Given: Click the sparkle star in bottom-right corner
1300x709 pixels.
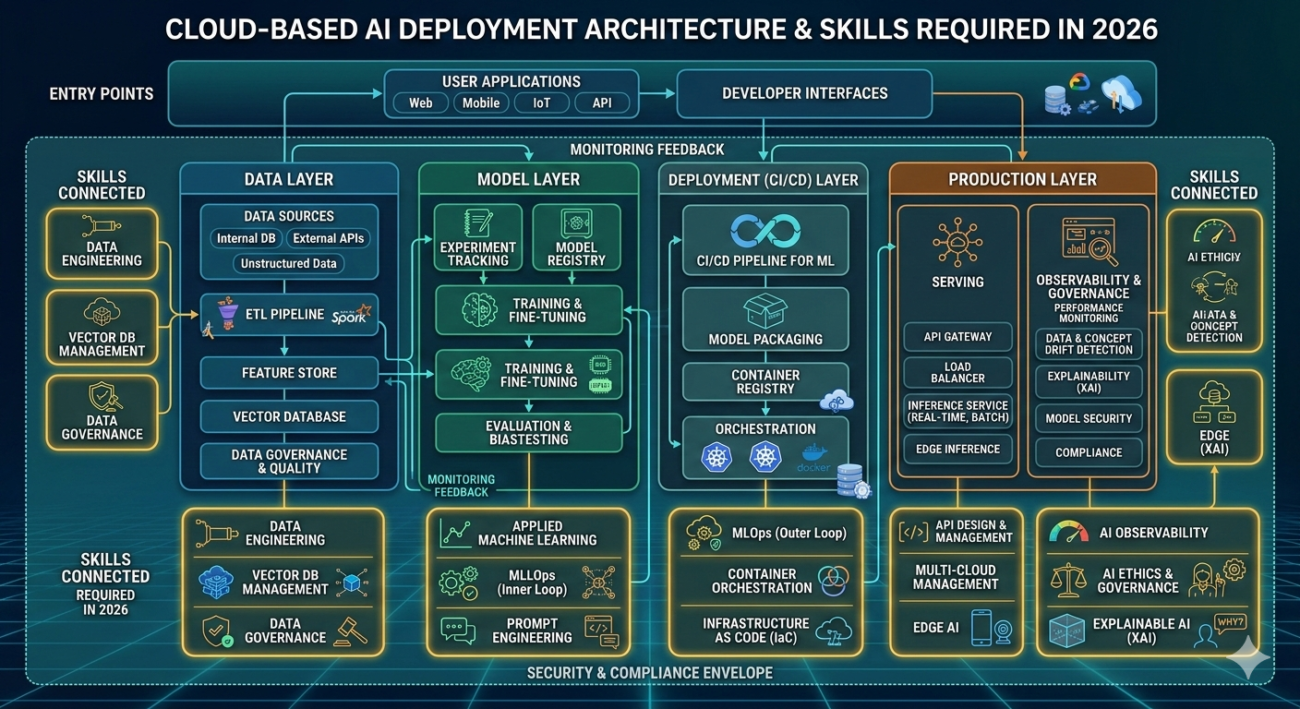Looking at the screenshot, I should pyautogui.click(x=1251, y=660).
